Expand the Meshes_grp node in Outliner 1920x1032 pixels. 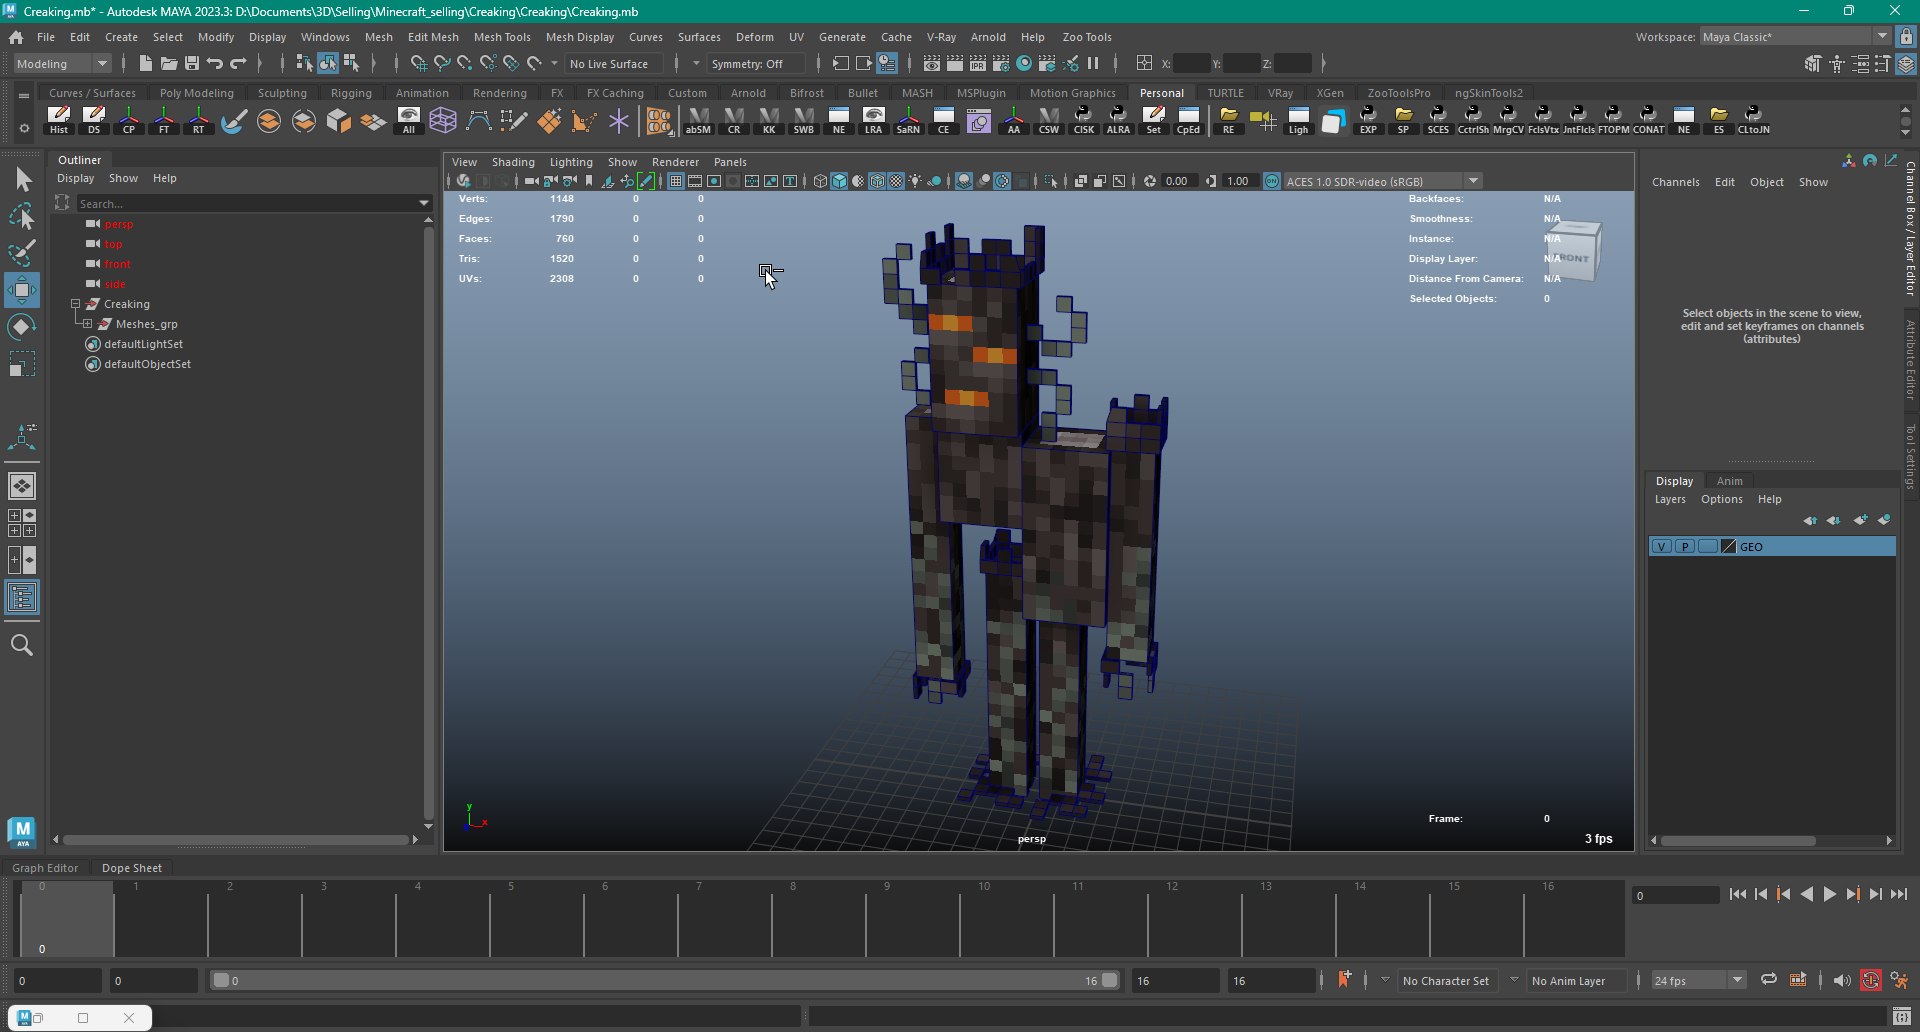(x=87, y=324)
